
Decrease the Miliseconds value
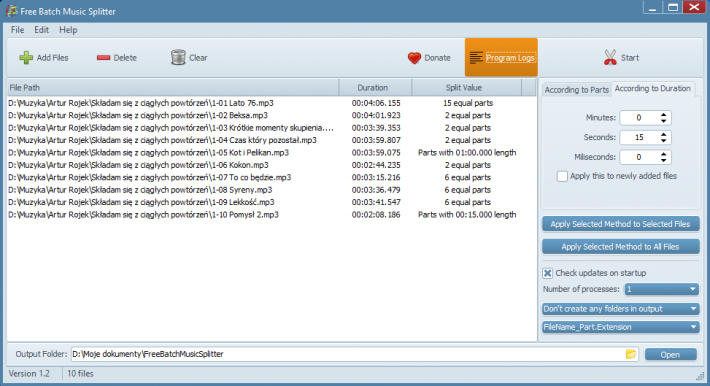tap(663, 160)
